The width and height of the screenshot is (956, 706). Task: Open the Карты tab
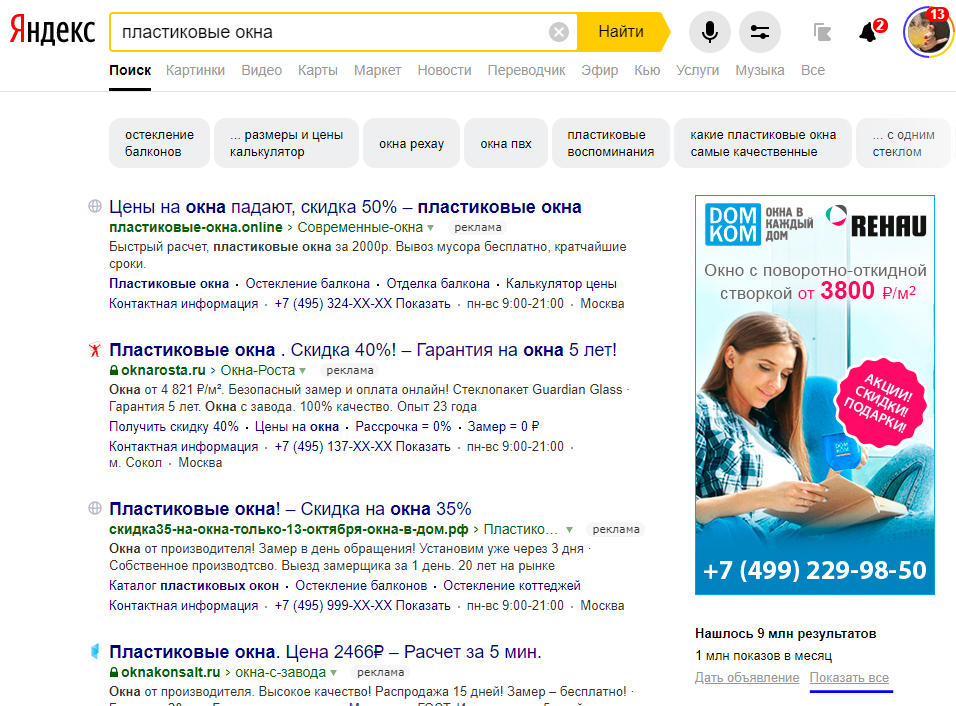[x=318, y=70]
